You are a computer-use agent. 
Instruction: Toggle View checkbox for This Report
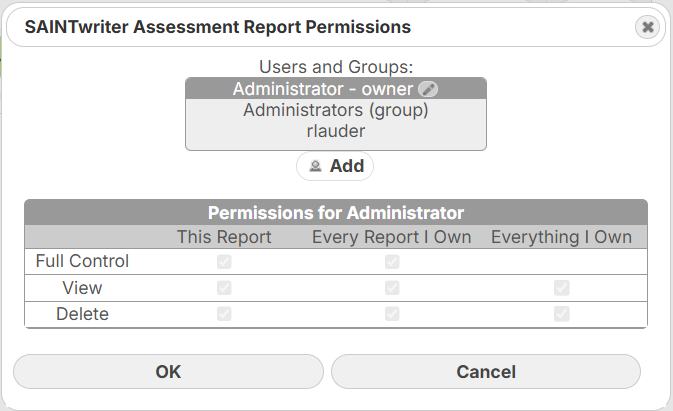pos(224,288)
